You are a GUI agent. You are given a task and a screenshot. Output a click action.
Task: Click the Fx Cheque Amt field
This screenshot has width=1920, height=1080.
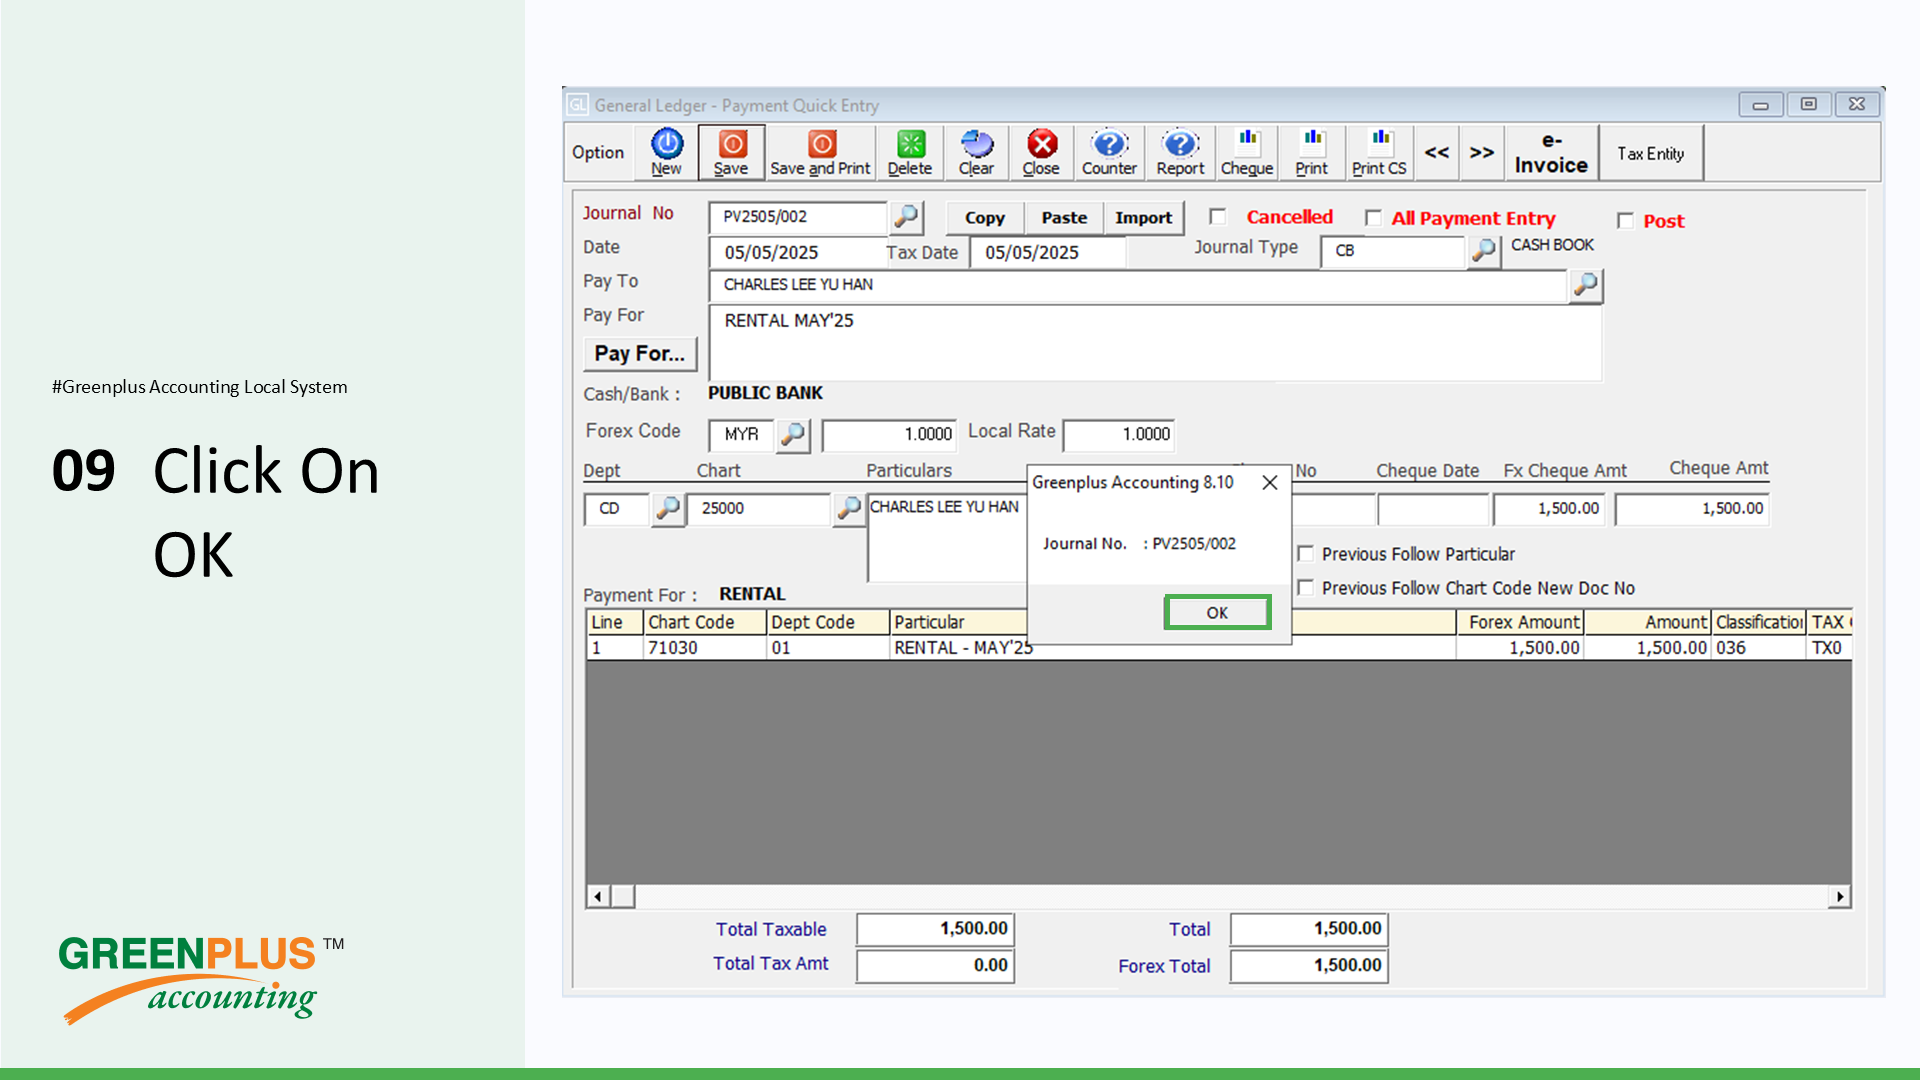pos(1549,509)
